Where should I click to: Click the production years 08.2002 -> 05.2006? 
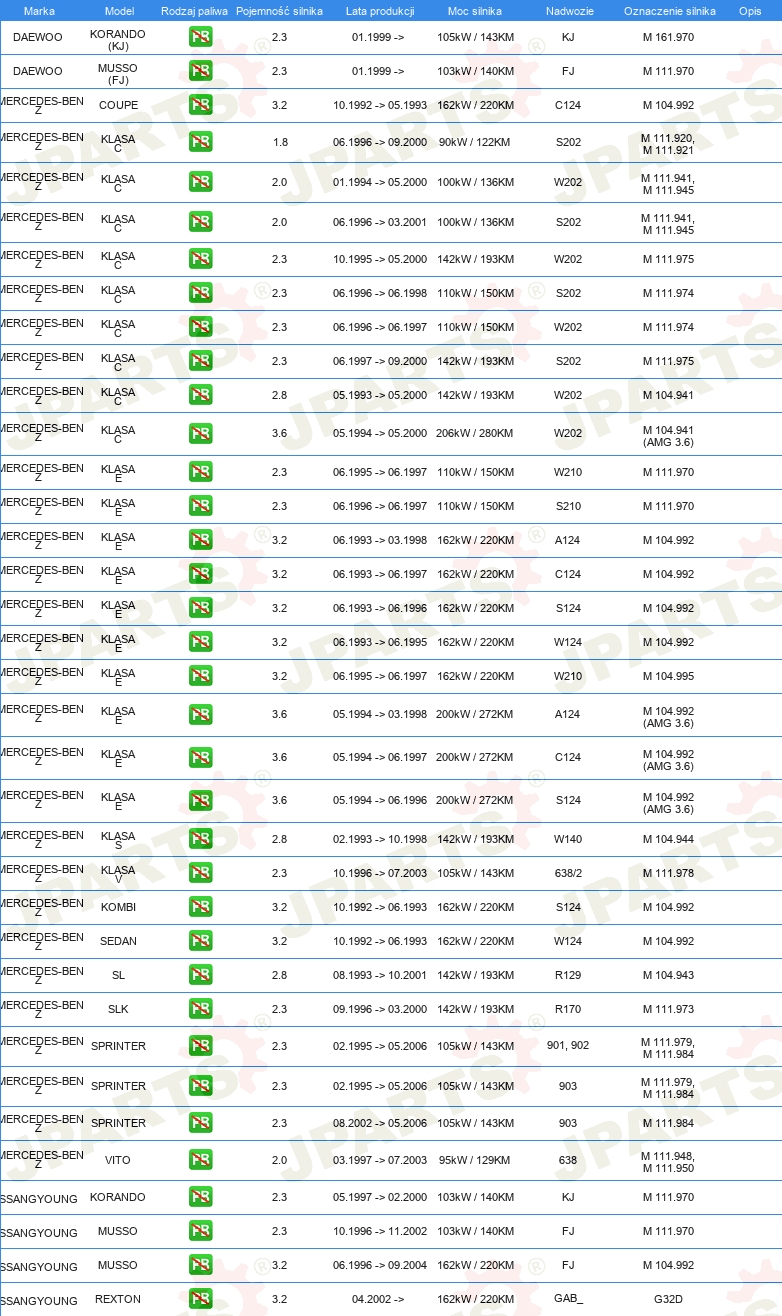pos(380,1123)
